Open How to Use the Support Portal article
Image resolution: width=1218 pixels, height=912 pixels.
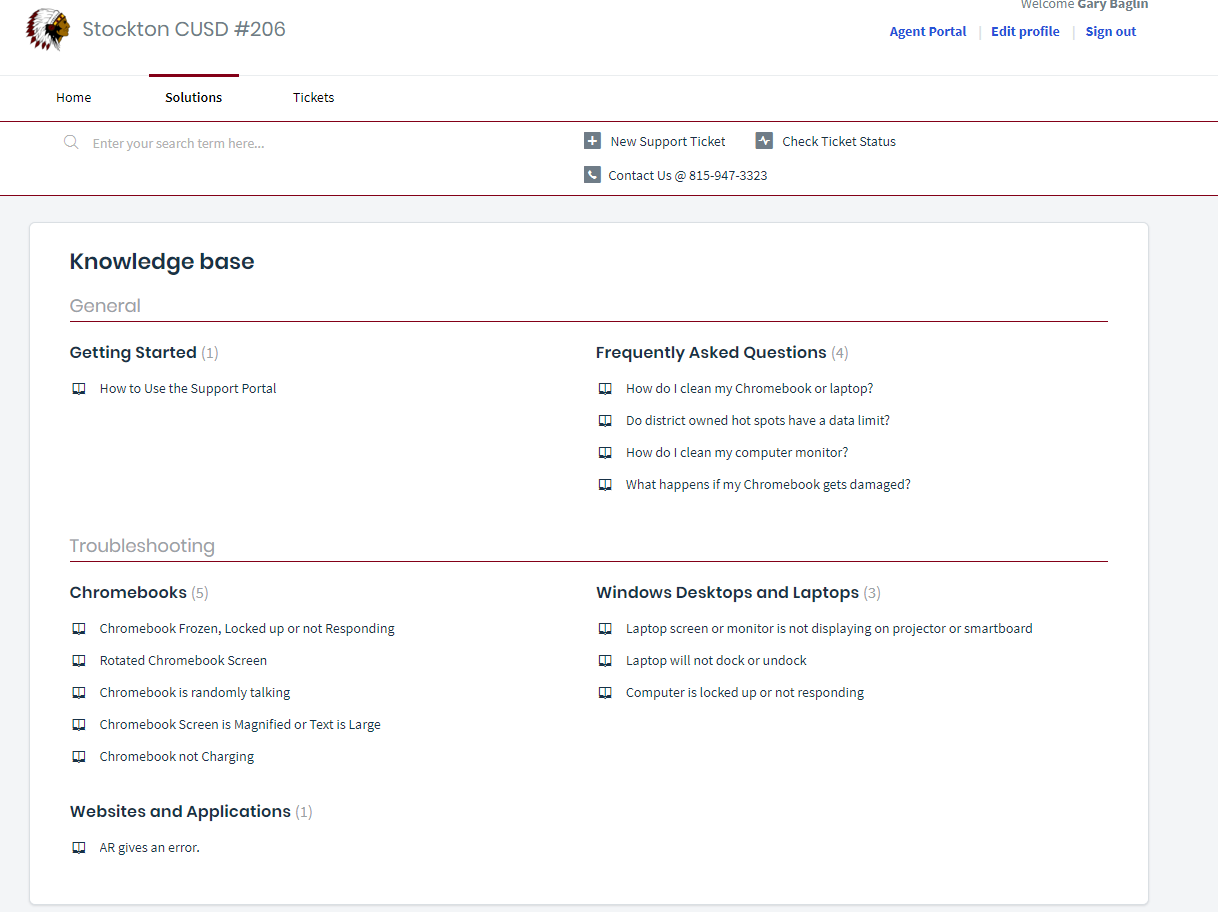click(188, 388)
